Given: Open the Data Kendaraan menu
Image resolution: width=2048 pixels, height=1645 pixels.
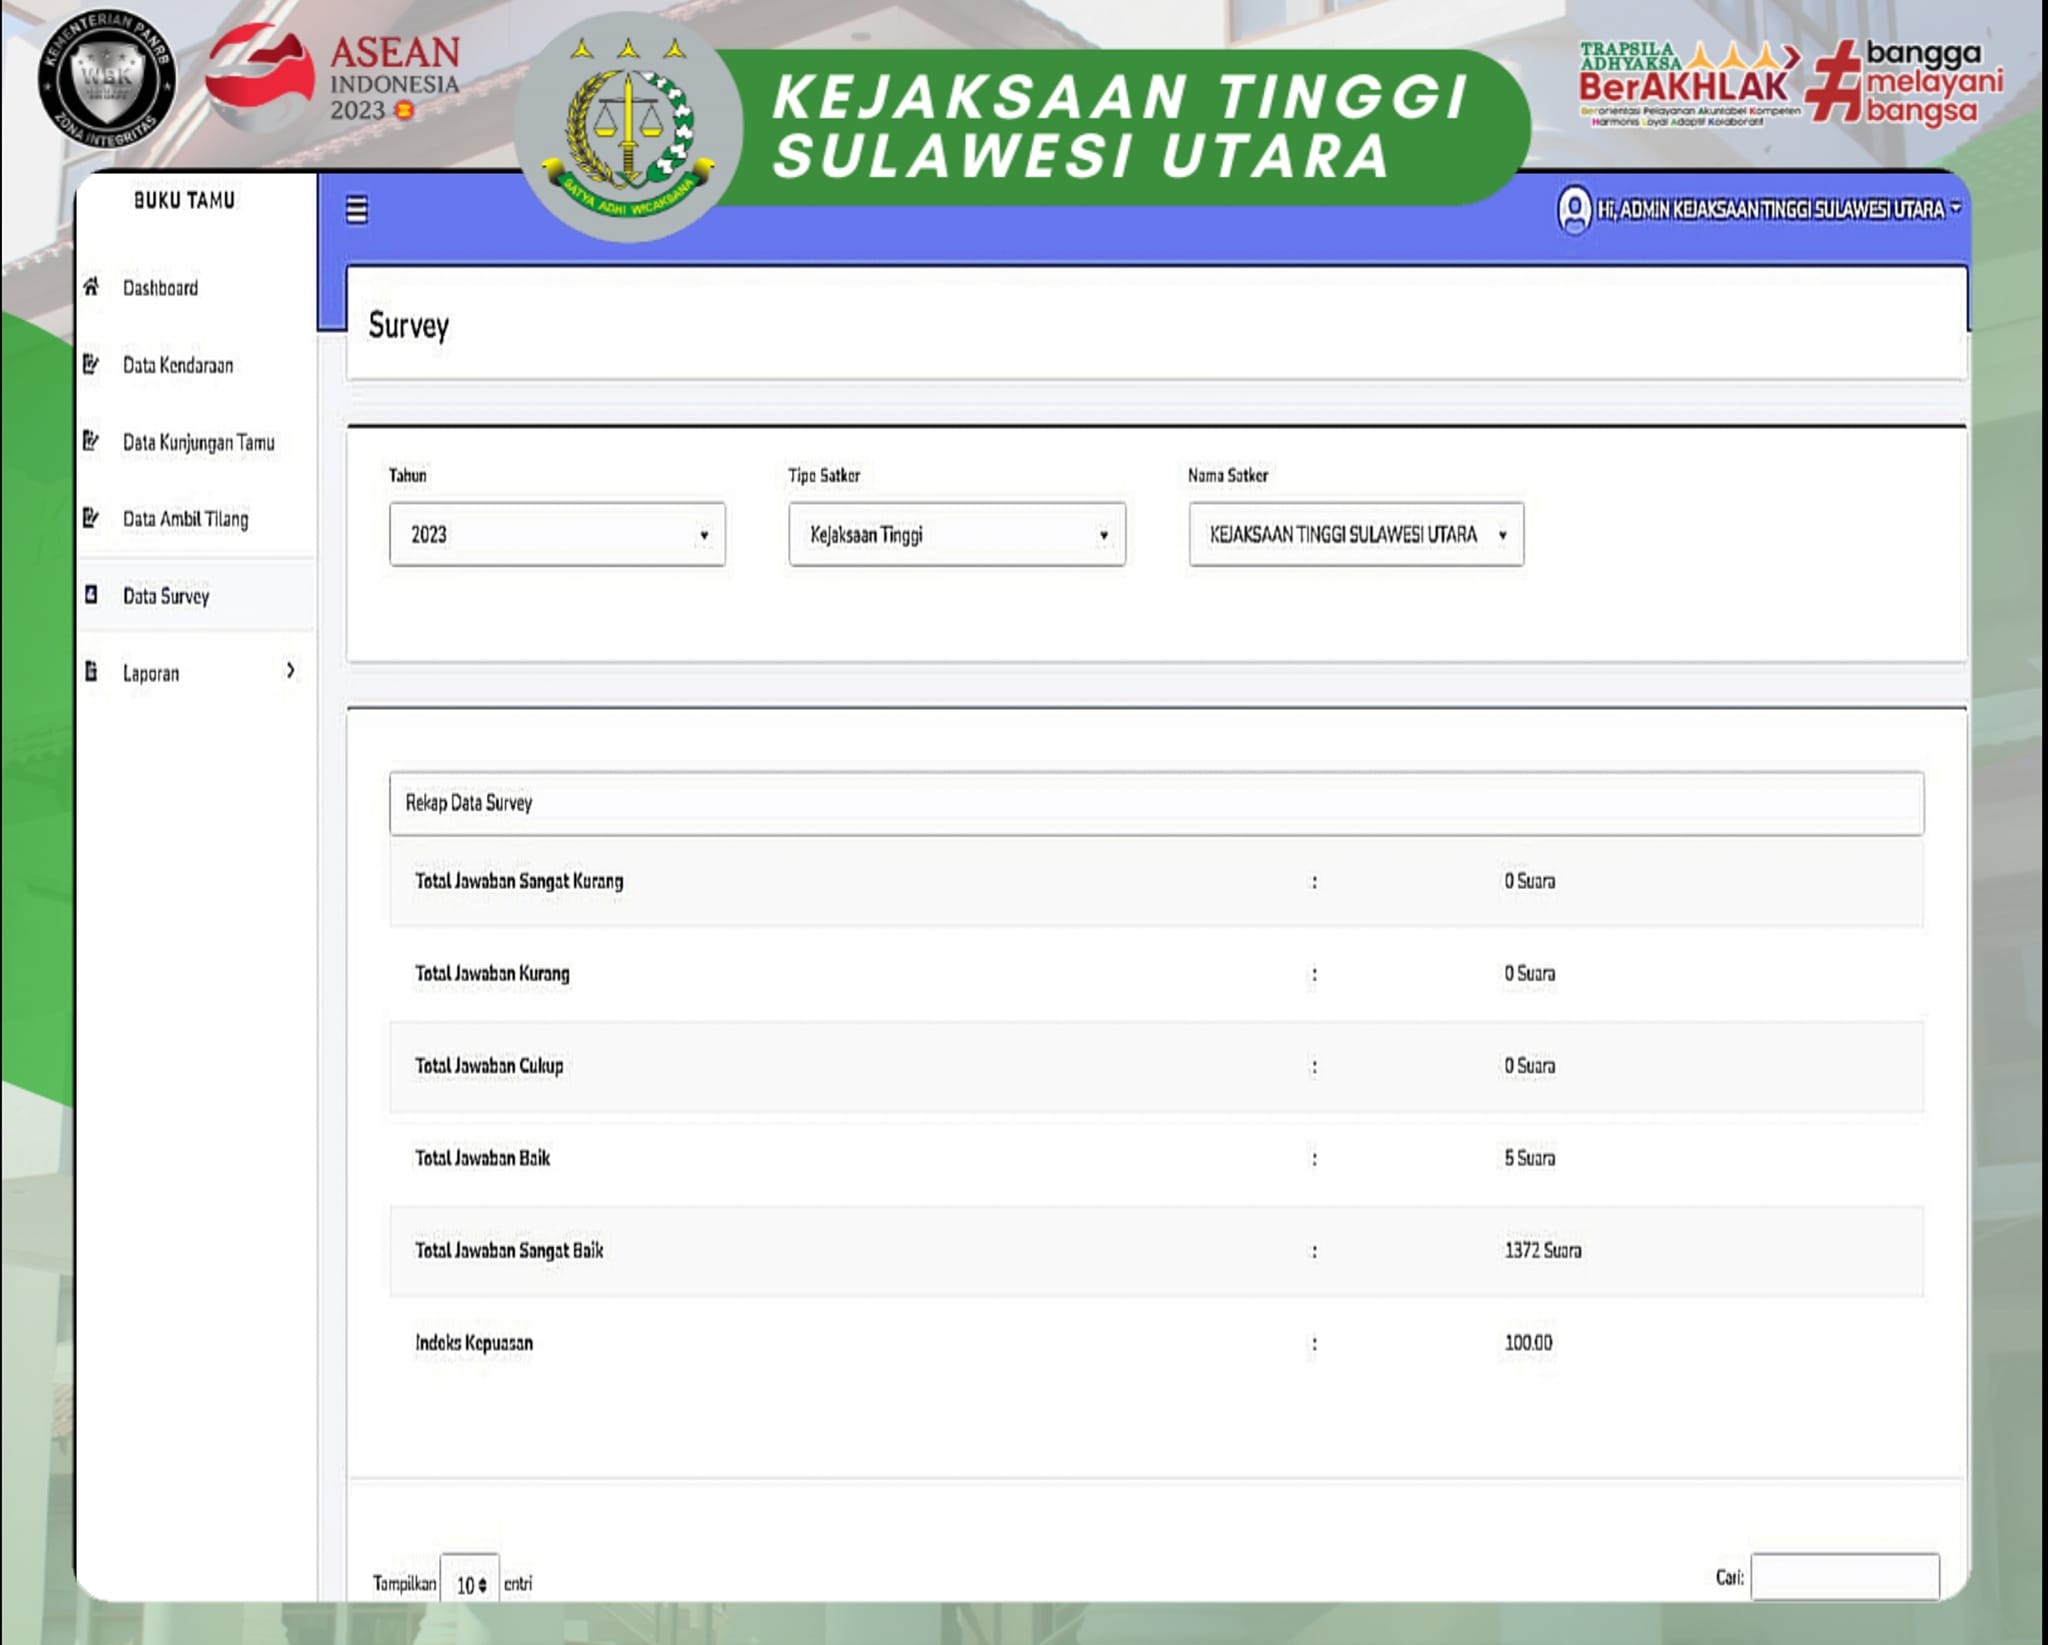Looking at the screenshot, I should 178,365.
